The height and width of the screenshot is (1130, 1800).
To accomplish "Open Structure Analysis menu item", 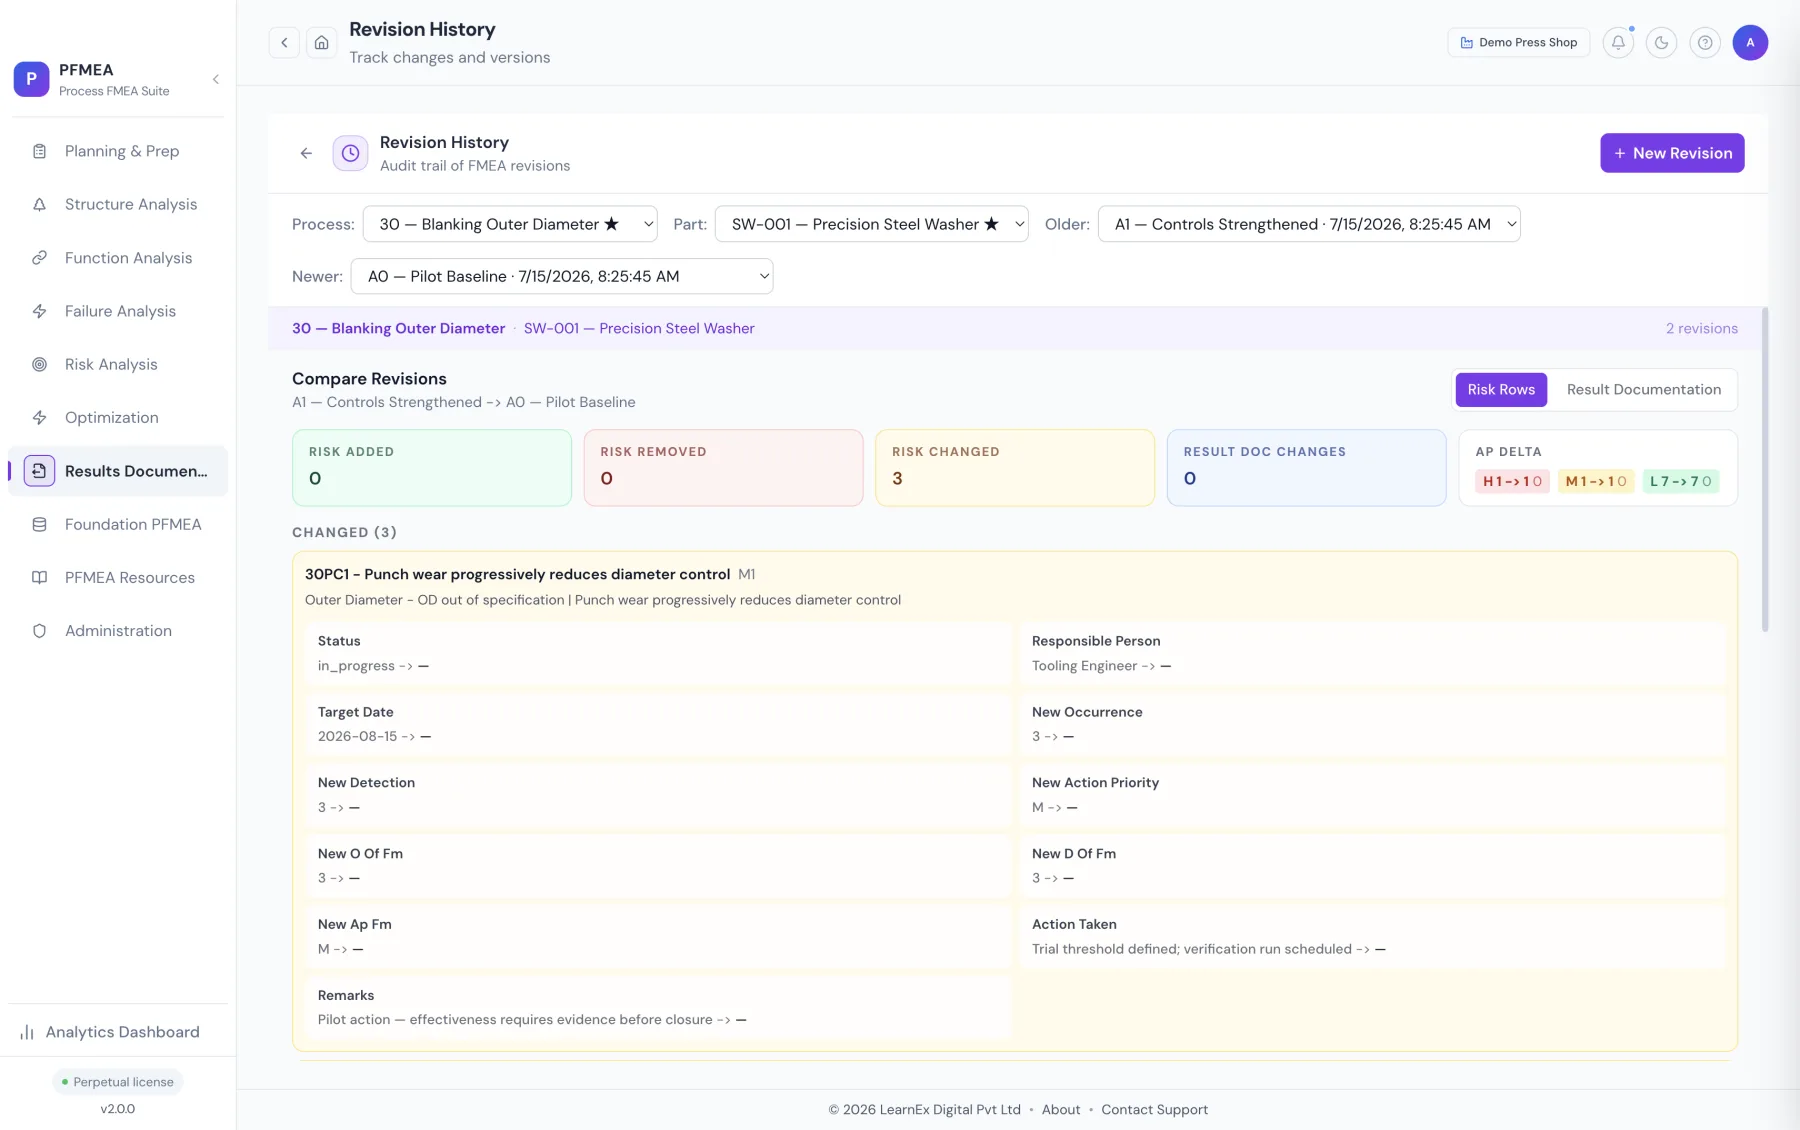I will tap(118, 204).
